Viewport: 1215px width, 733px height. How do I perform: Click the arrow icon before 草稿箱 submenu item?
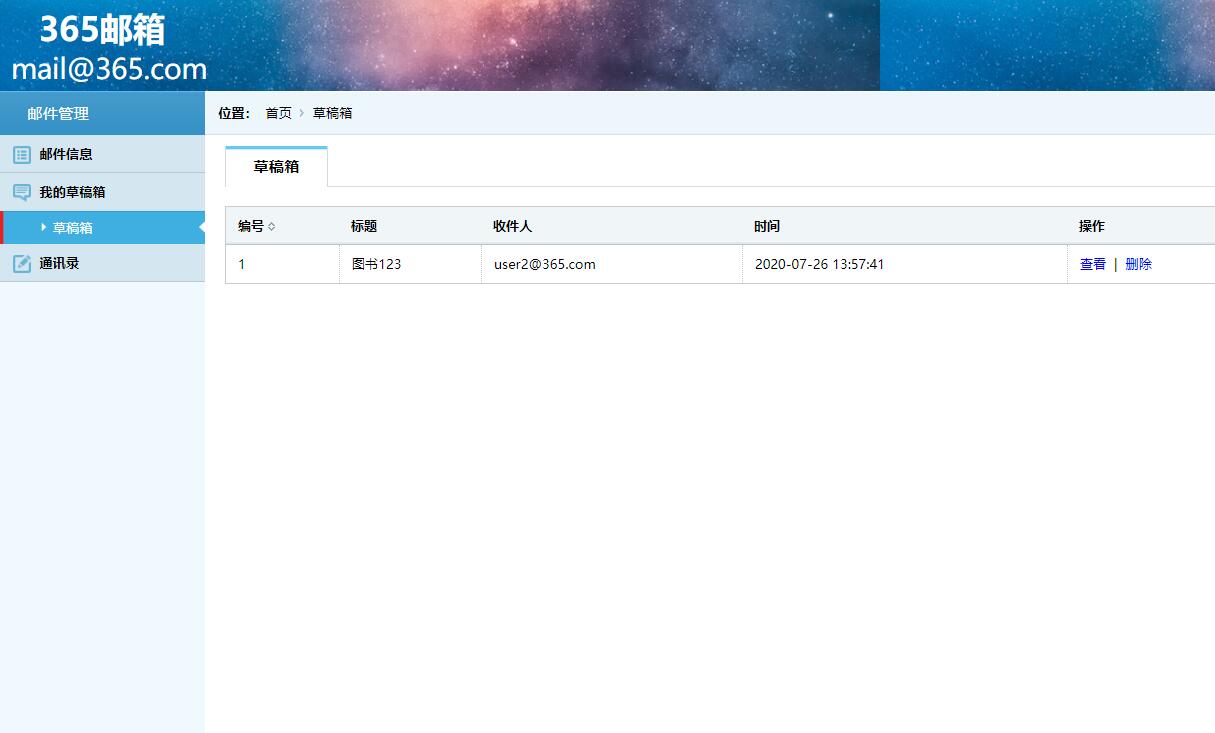pyautogui.click(x=42, y=227)
